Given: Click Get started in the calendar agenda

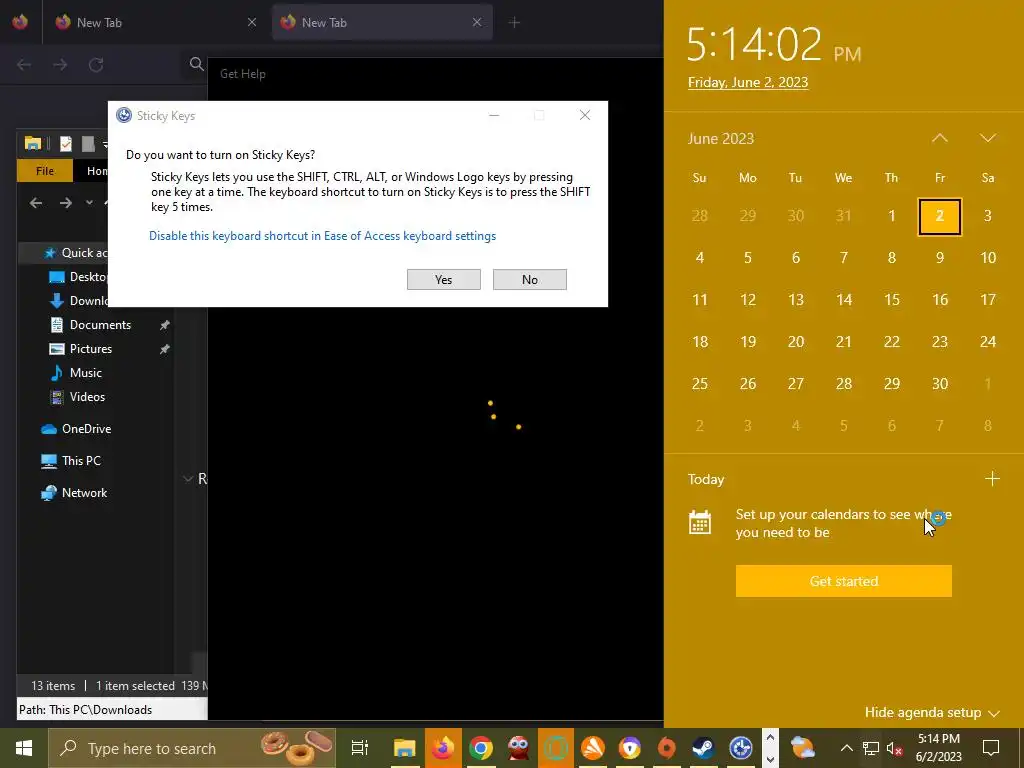Looking at the screenshot, I should tap(844, 581).
